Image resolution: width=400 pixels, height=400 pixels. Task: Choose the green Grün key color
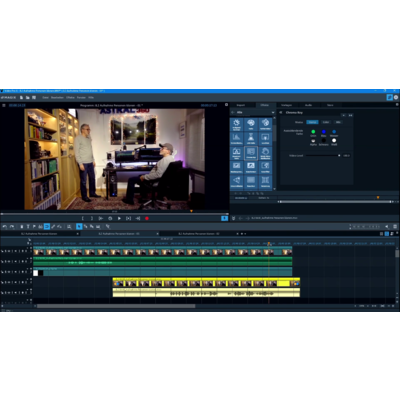[313, 132]
